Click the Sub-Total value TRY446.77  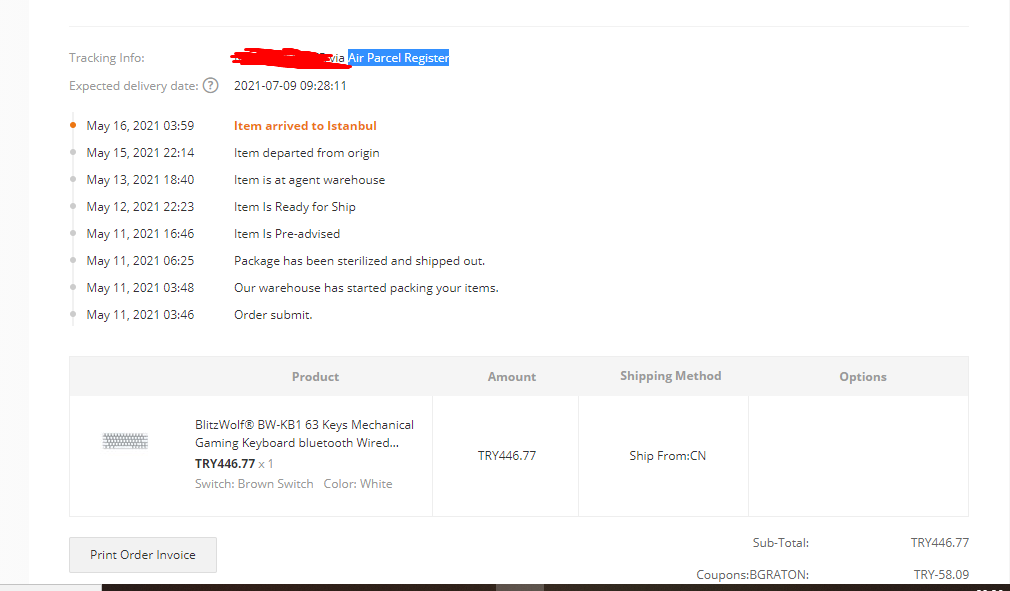coord(940,543)
